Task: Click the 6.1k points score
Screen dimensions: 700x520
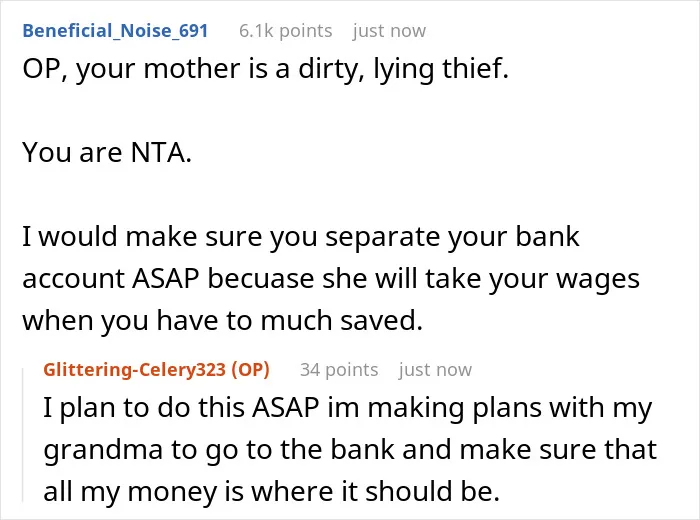Action: coord(286,31)
